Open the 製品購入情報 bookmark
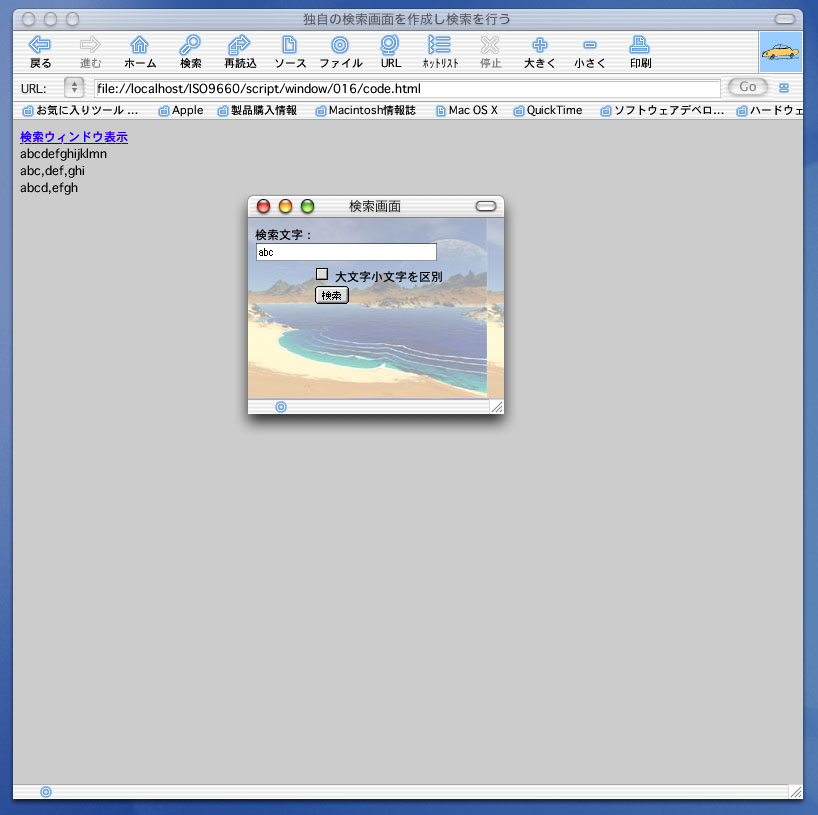 point(257,110)
